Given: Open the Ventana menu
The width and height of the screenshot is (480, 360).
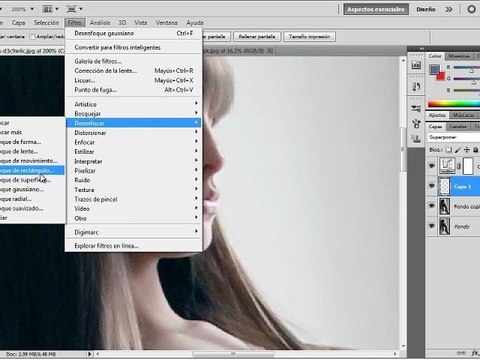Looking at the screenshot, I should coord(167,23).
